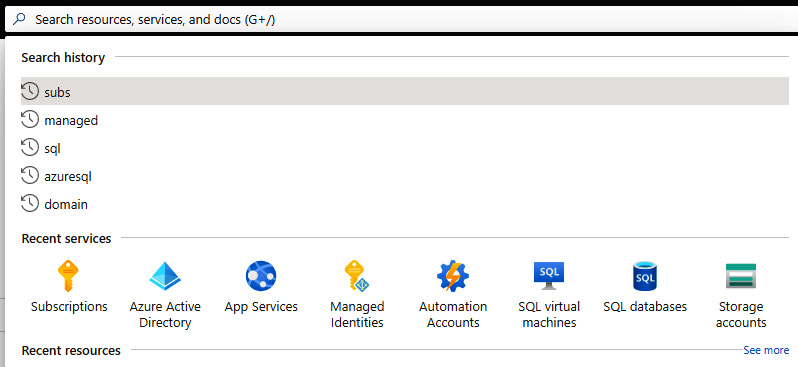The width and height of the screenshot is (798, 367).
Task: Select the 'domain' search history entry
Action: tap(405, 204)
